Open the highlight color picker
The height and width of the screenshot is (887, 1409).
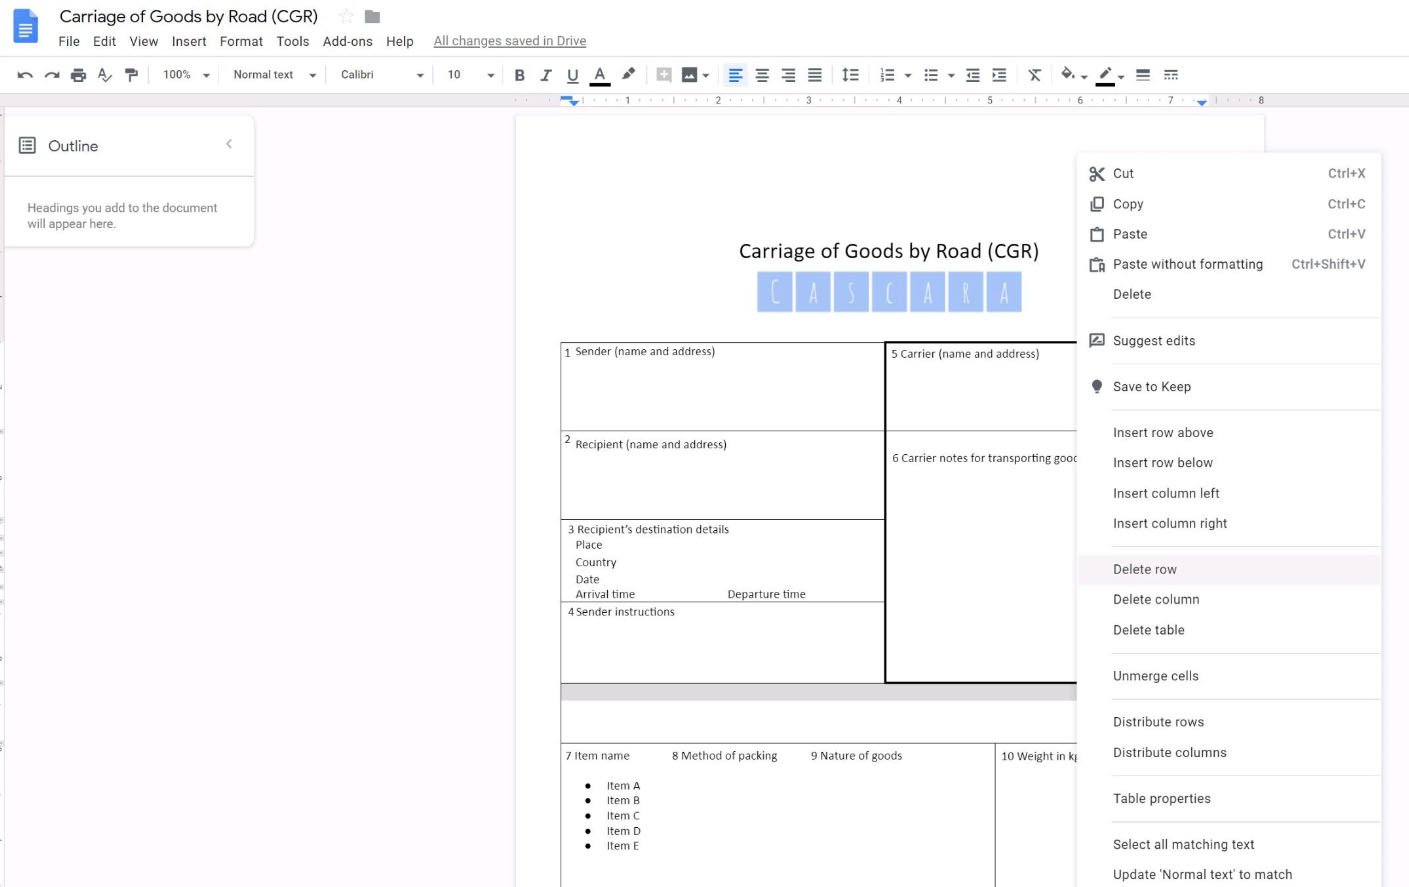click(628, 75)
